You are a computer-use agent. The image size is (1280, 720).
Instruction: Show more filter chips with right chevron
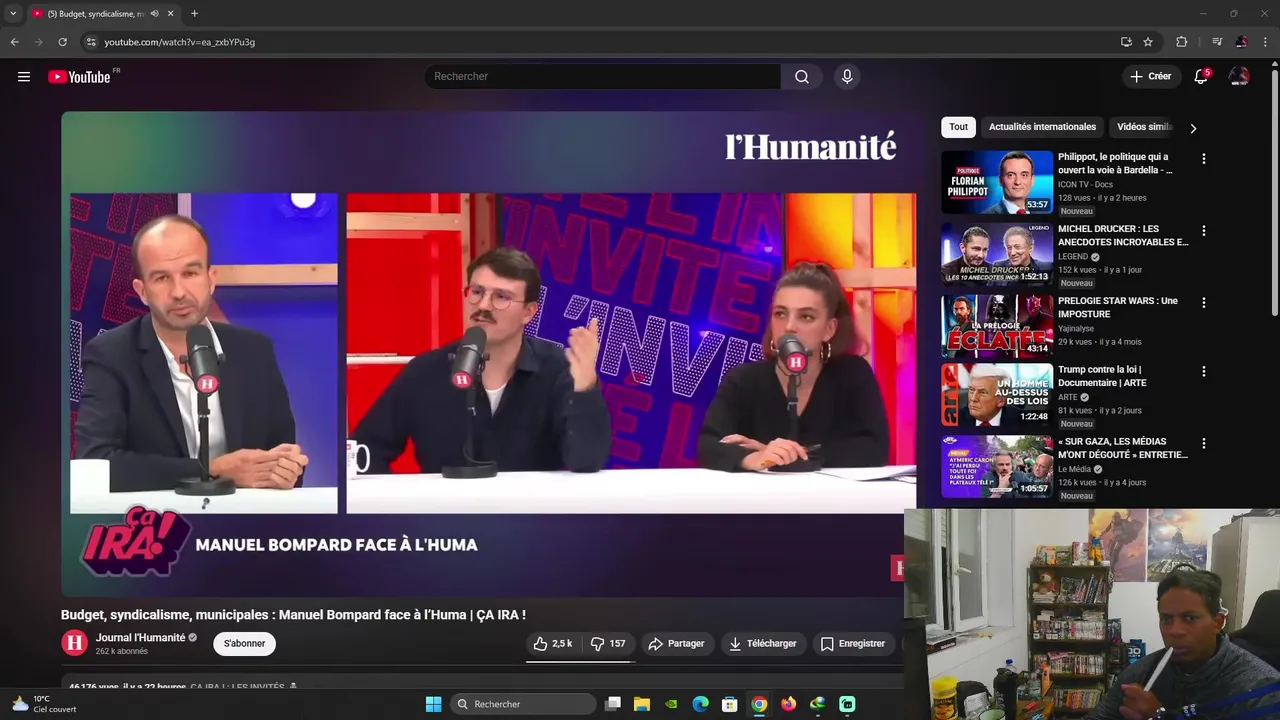click(x=1193, y=128)
